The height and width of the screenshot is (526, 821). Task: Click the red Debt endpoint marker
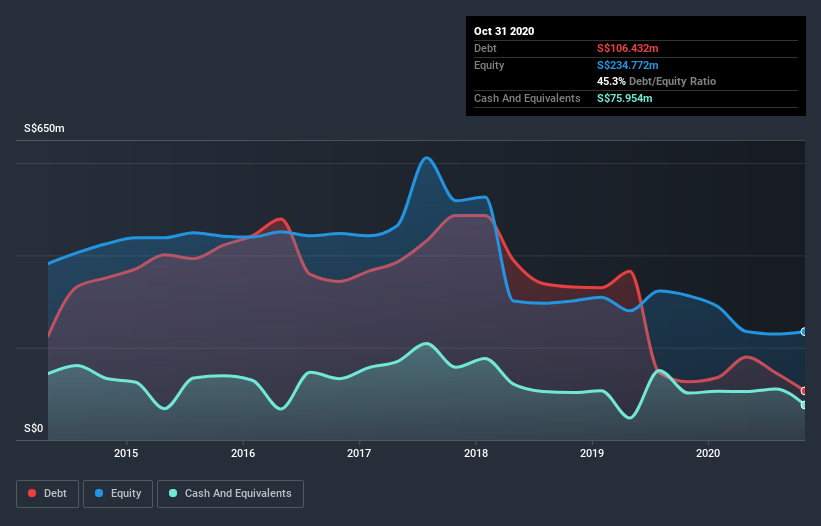pos(804,391)
